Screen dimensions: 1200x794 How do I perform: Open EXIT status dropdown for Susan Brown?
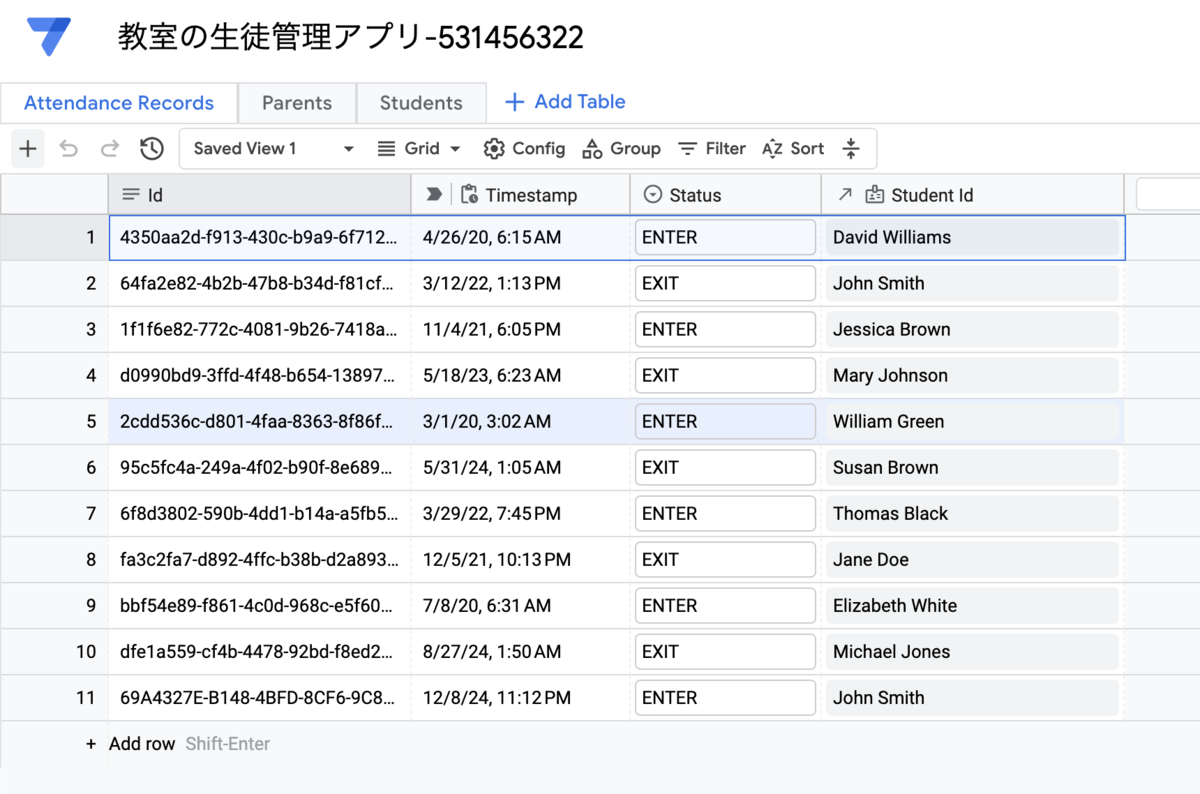[x=725, y=468]
